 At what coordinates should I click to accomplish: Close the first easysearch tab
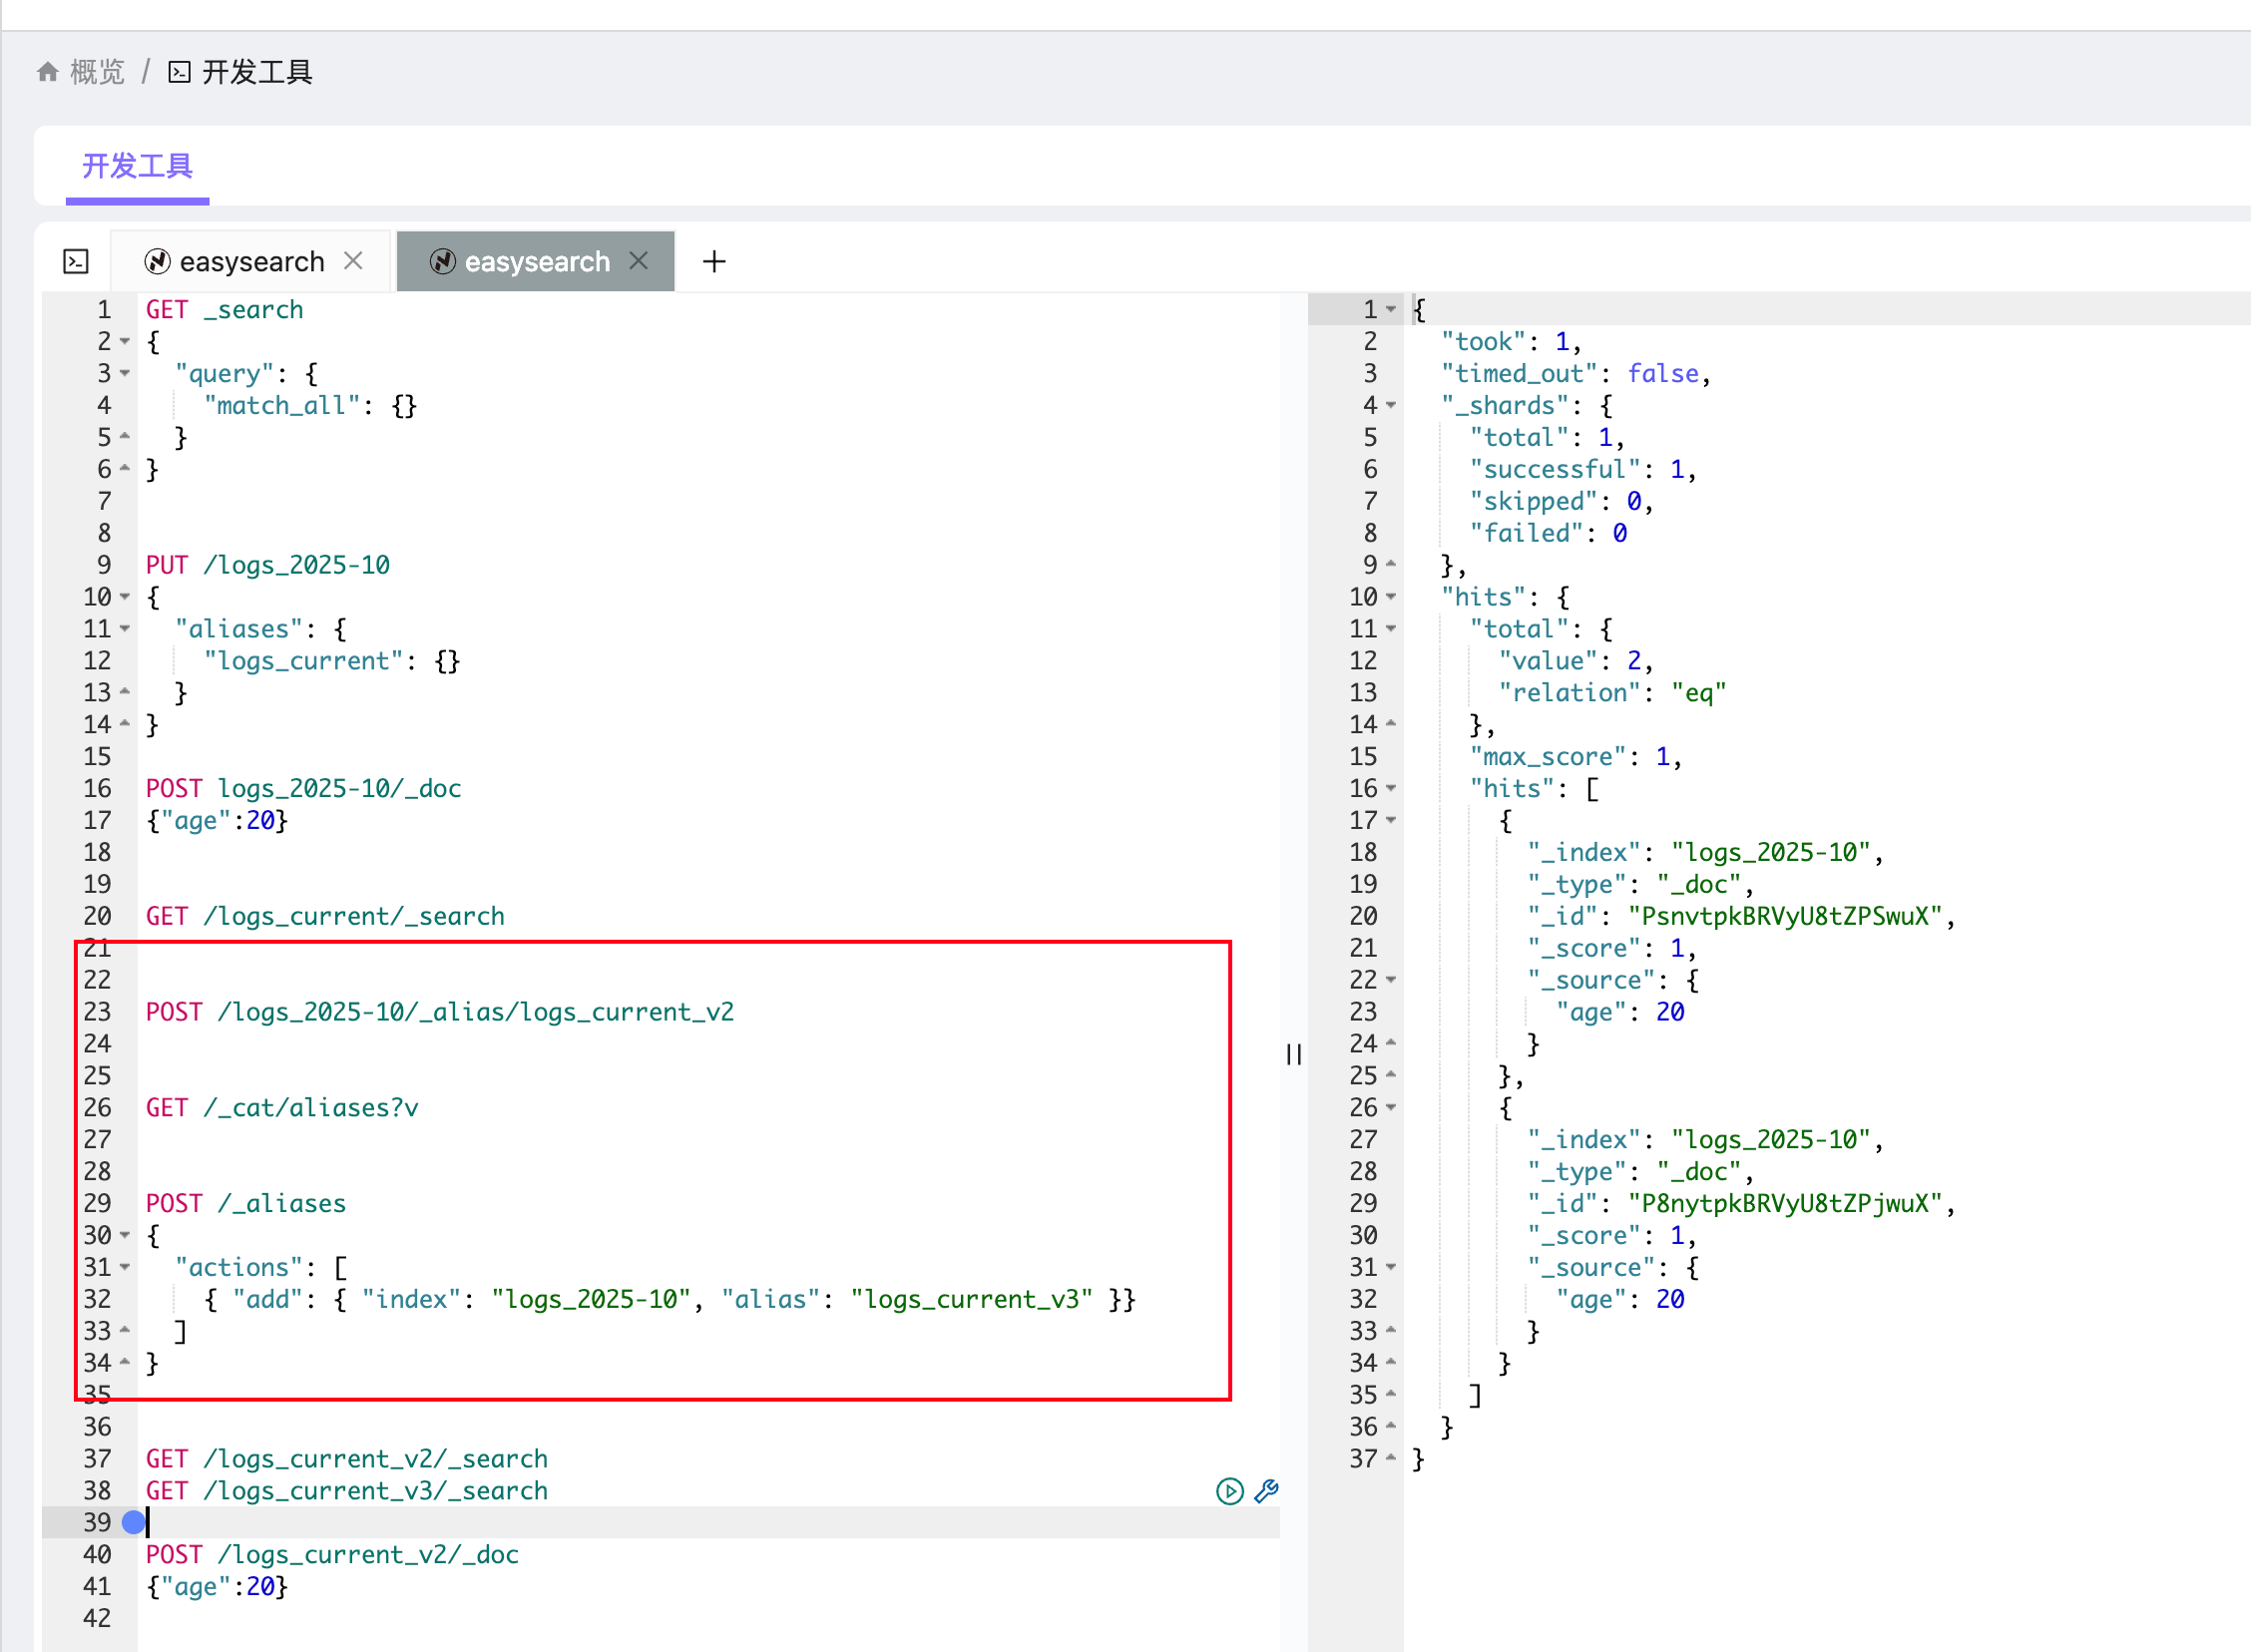(x=353, y=261)
